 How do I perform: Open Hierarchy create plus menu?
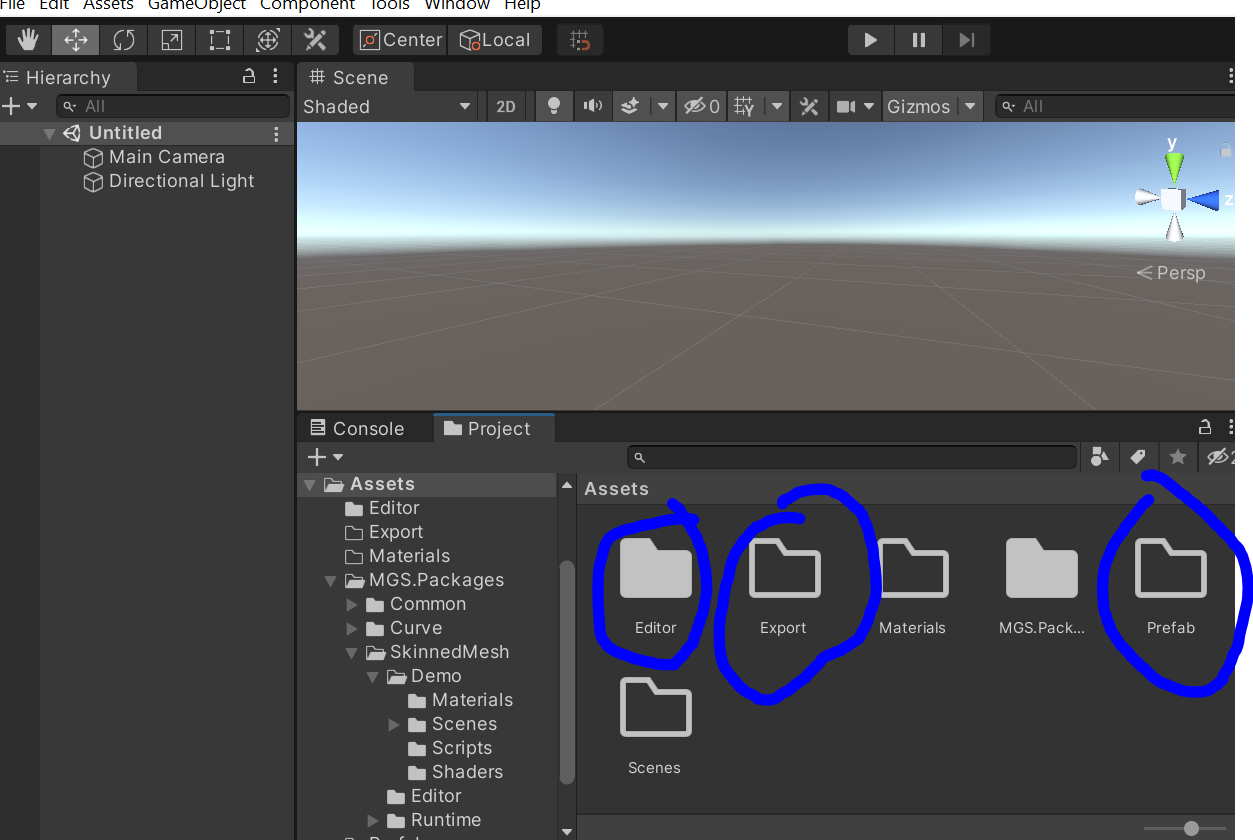point(19,106)
